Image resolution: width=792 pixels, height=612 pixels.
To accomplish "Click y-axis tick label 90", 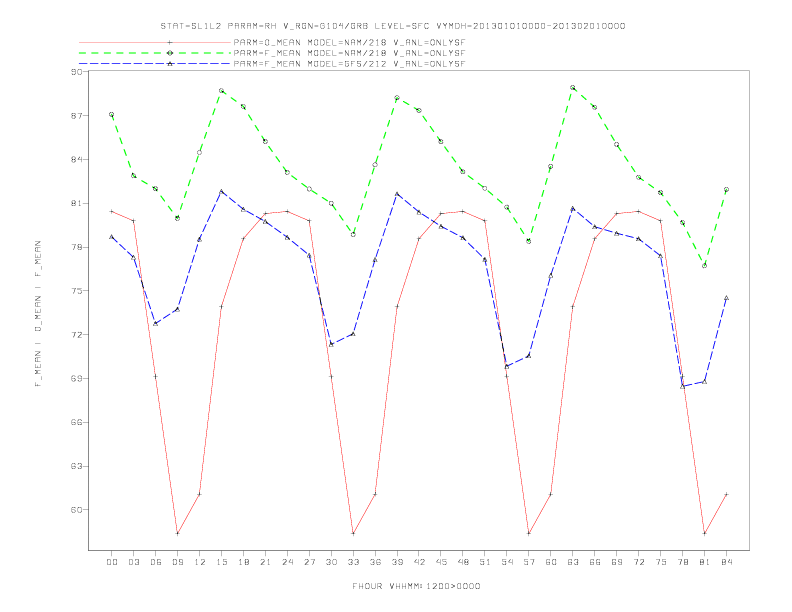I will click(x=76, y=72).
